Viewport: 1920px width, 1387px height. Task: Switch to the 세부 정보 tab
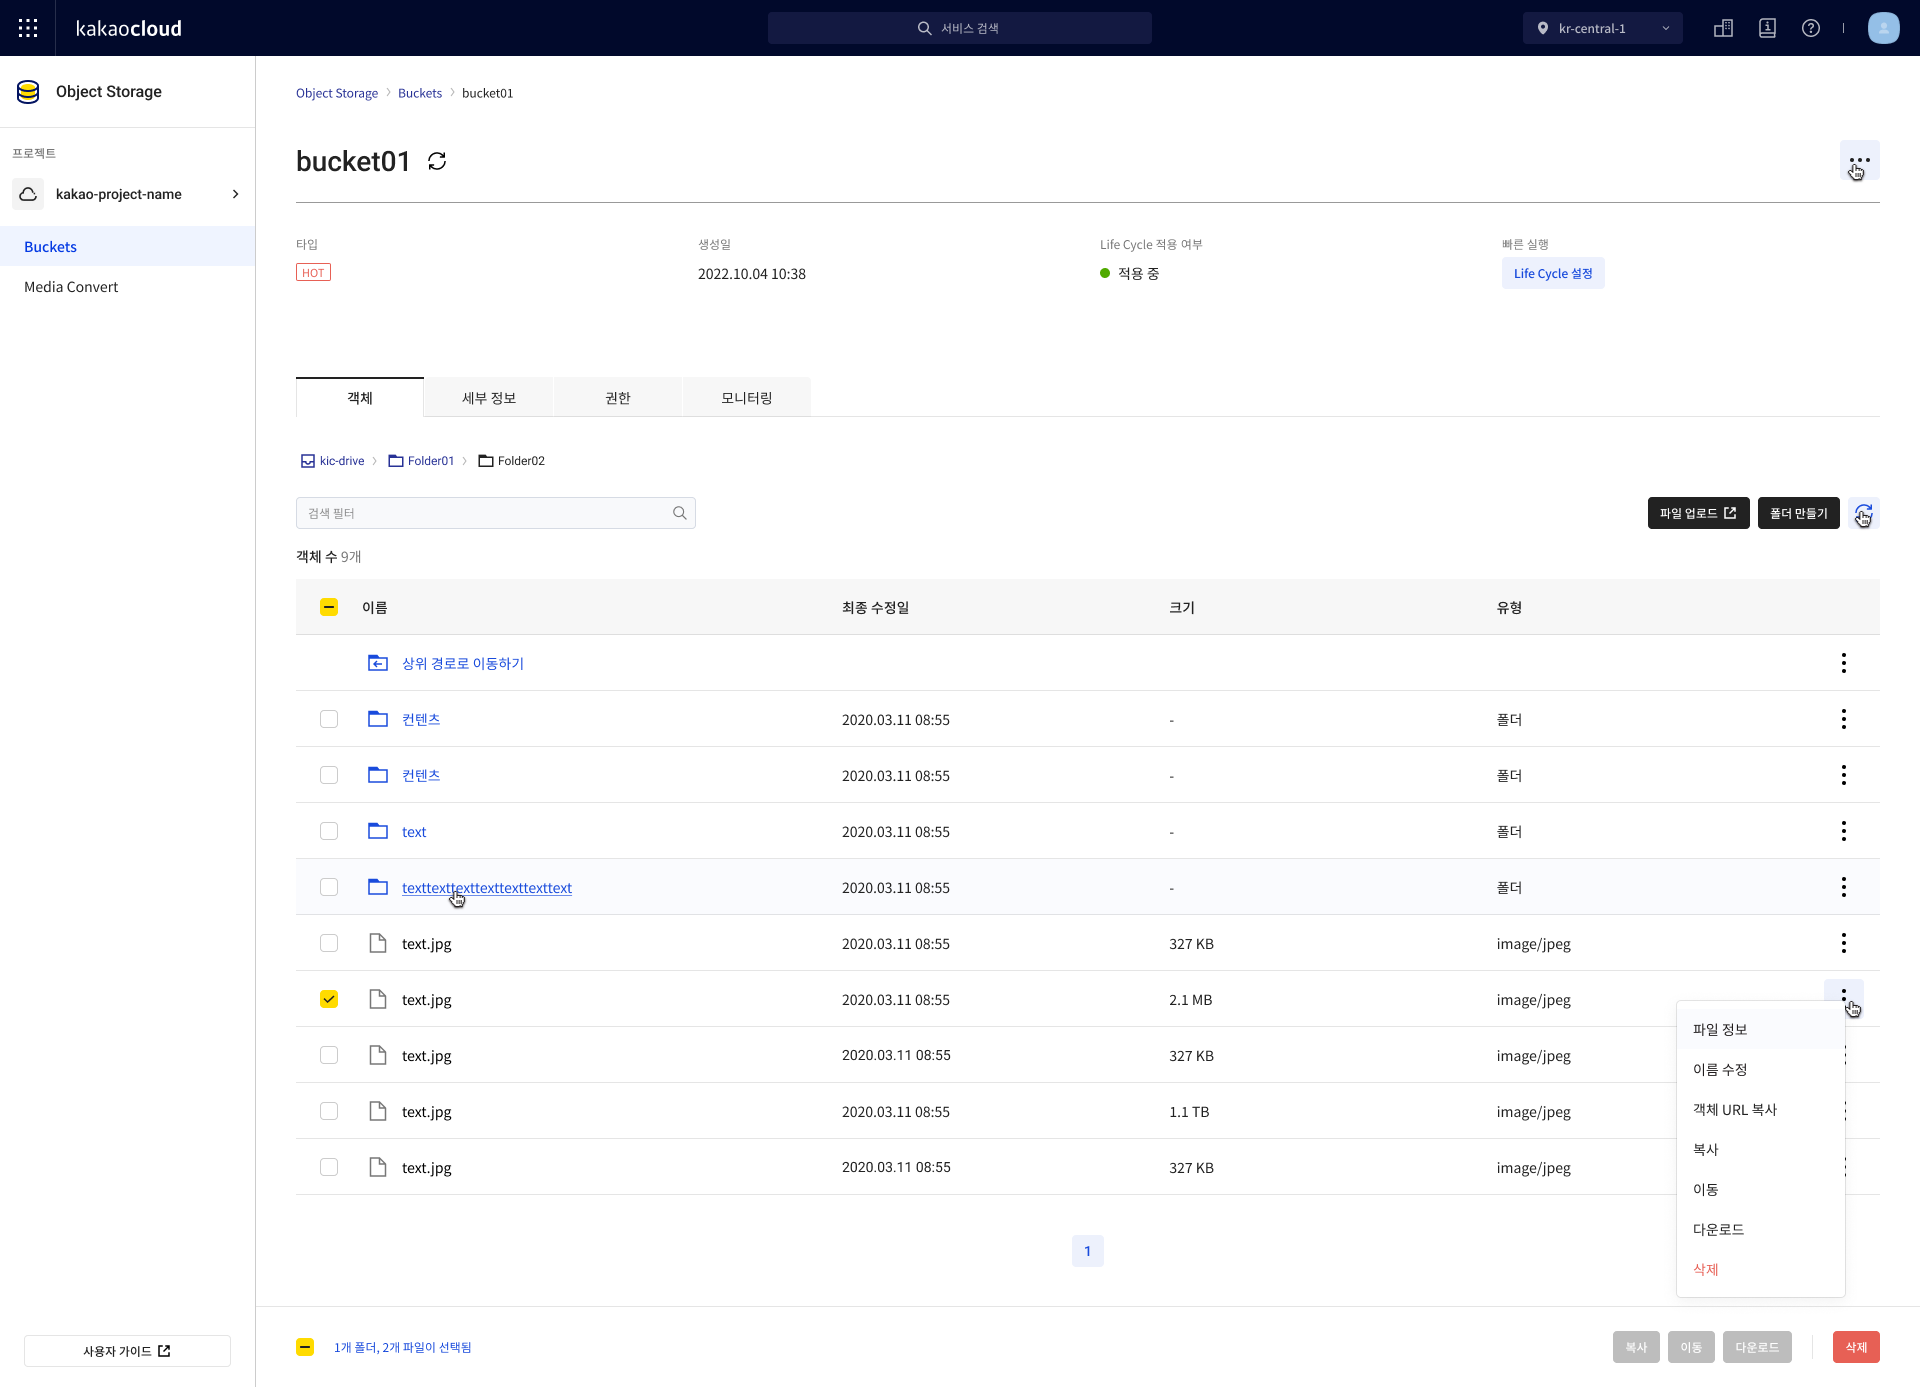coord(489,398)
